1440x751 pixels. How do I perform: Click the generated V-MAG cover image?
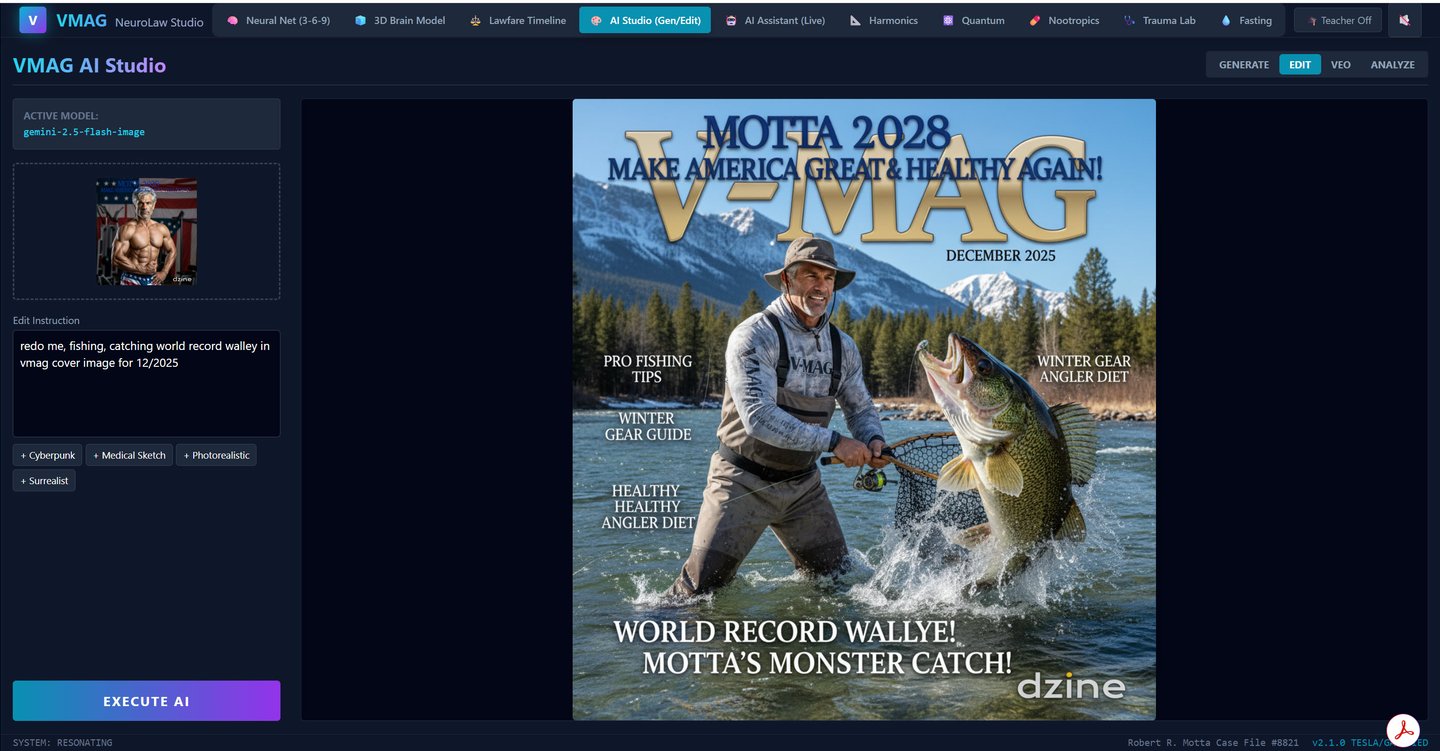coord(864,409)
